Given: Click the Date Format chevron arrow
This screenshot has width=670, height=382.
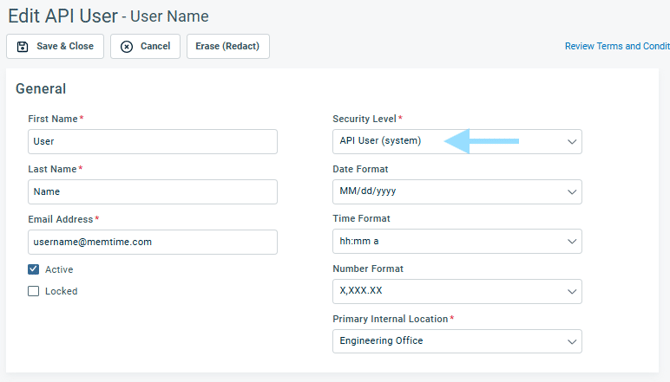Looking at the screenshot, I should [x=572, y=192].
